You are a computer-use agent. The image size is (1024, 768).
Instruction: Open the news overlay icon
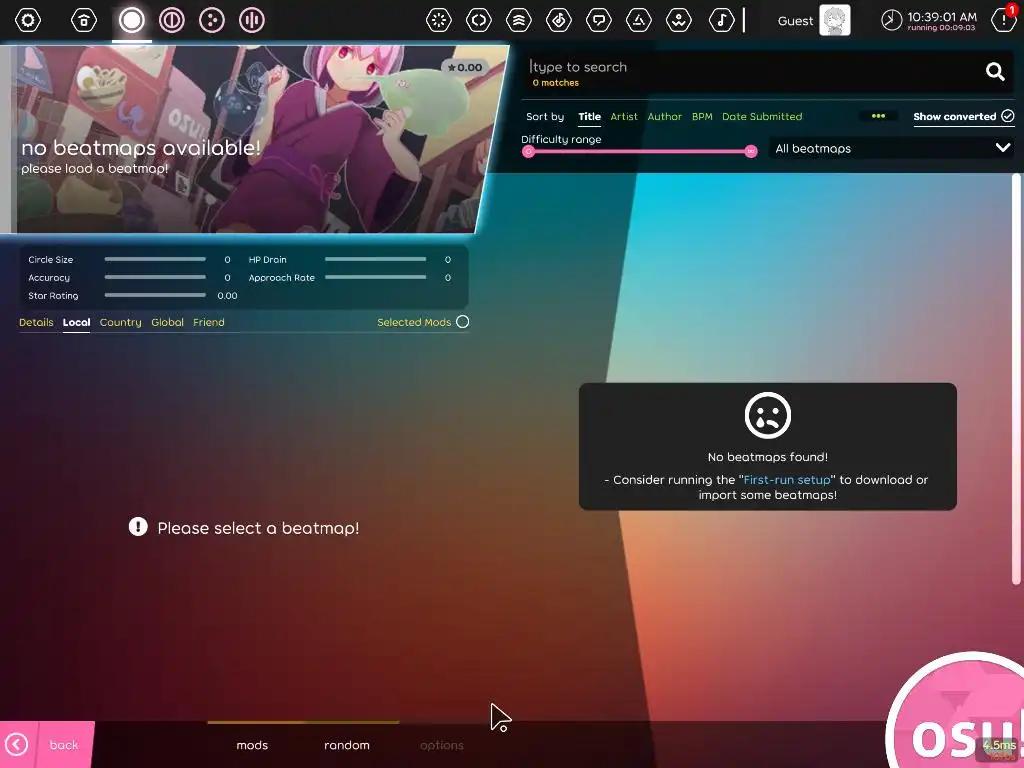click(x=438, y=20)
